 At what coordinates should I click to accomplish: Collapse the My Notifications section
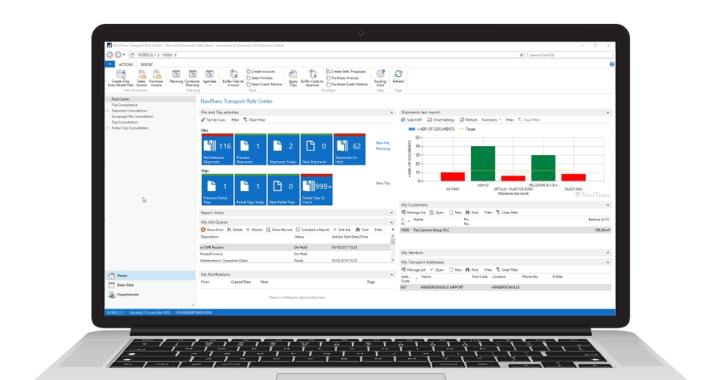[x=392, y=274]
